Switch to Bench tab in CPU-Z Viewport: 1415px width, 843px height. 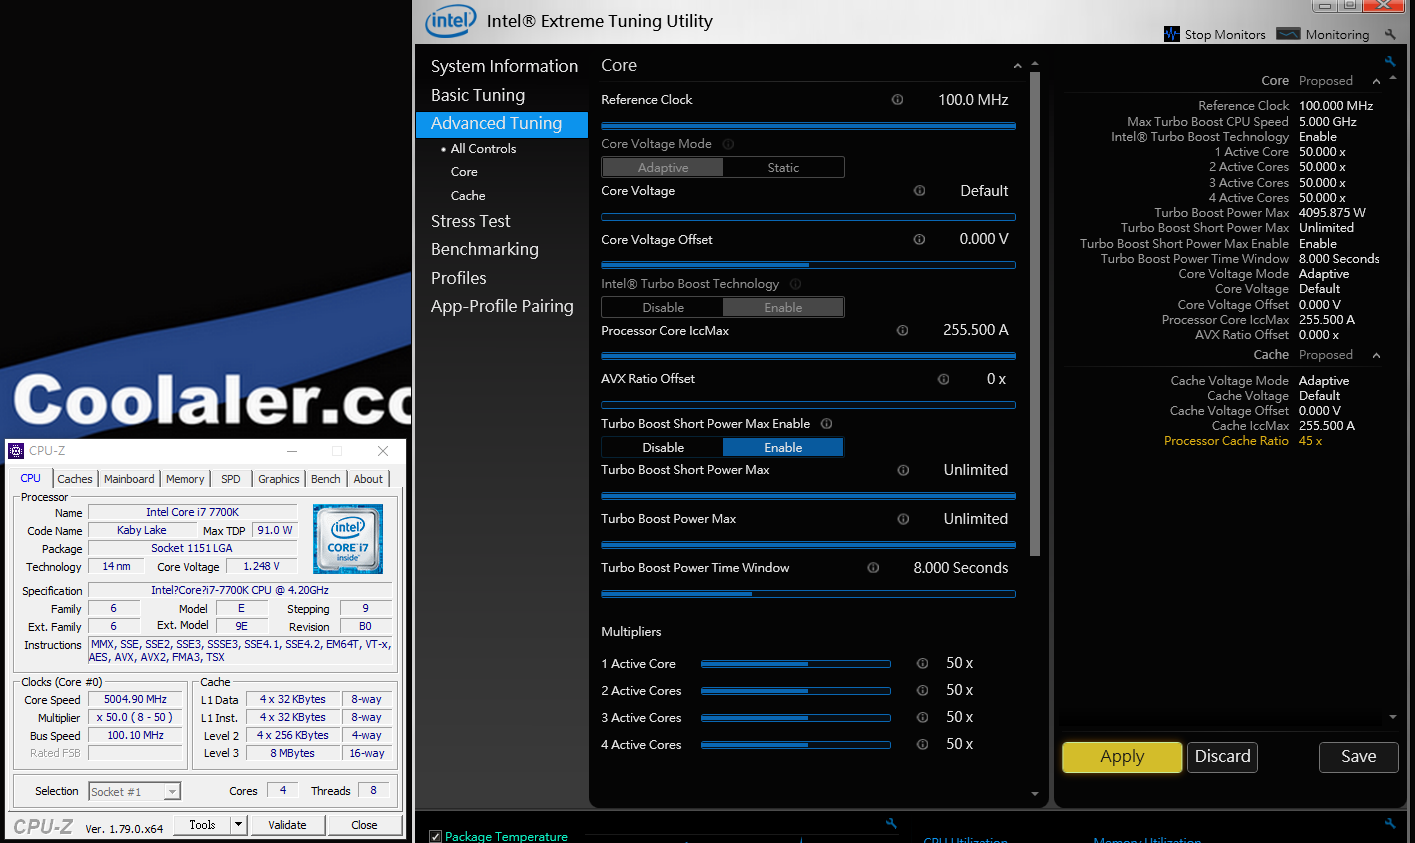[325, 479]
